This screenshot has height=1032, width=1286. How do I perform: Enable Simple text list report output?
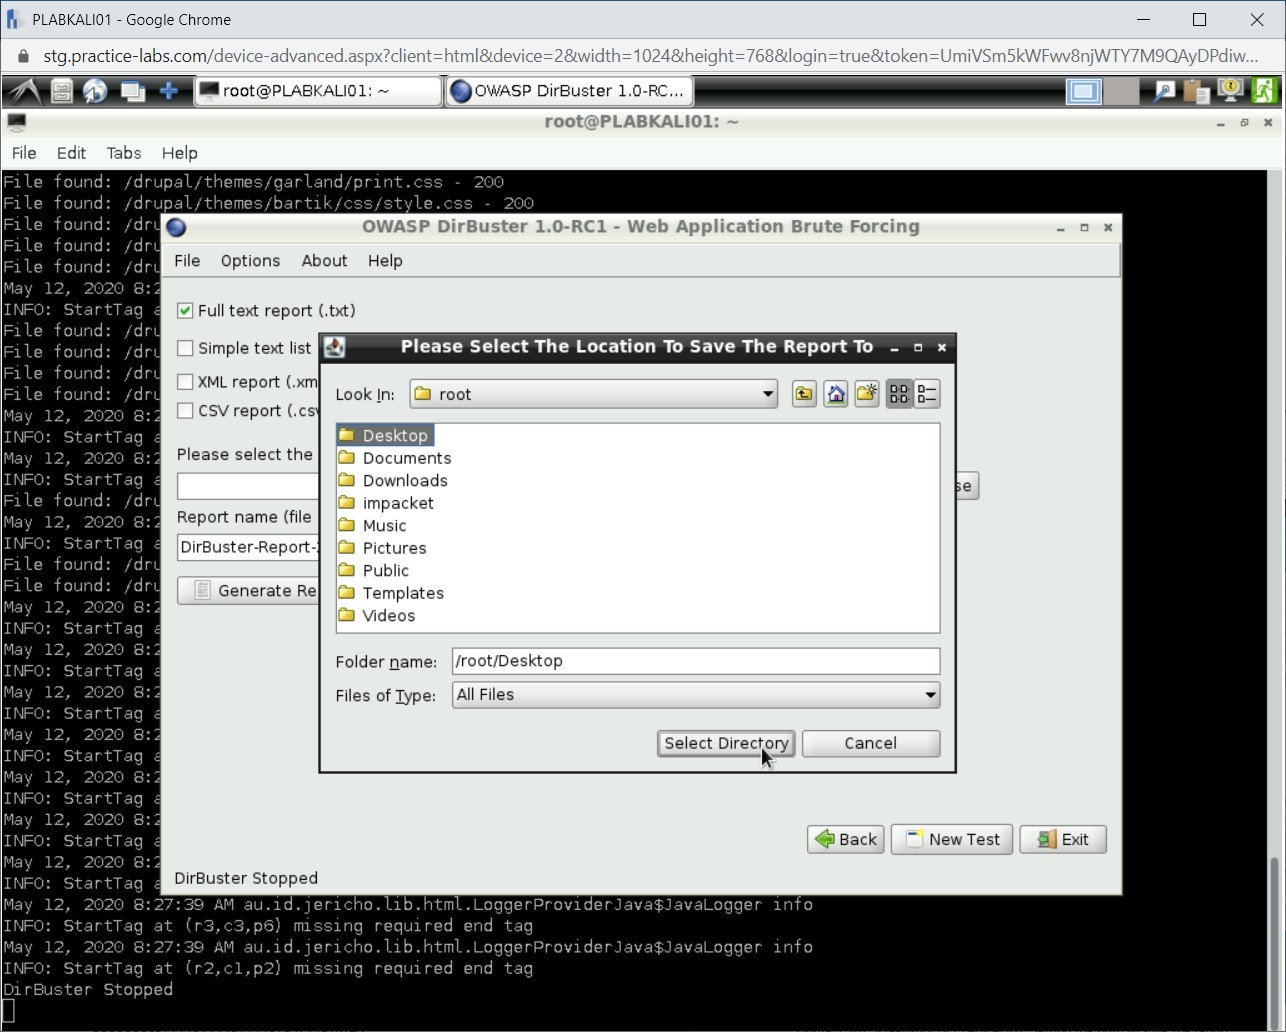click(185, 347)
